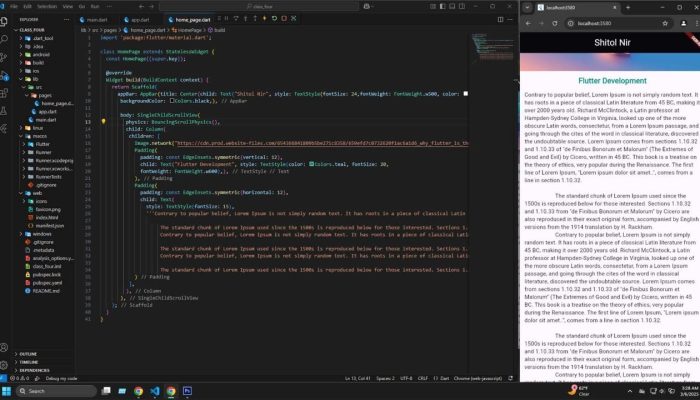Click the Chrome back arrow
The image size is (700, 400).
[529, 23]
